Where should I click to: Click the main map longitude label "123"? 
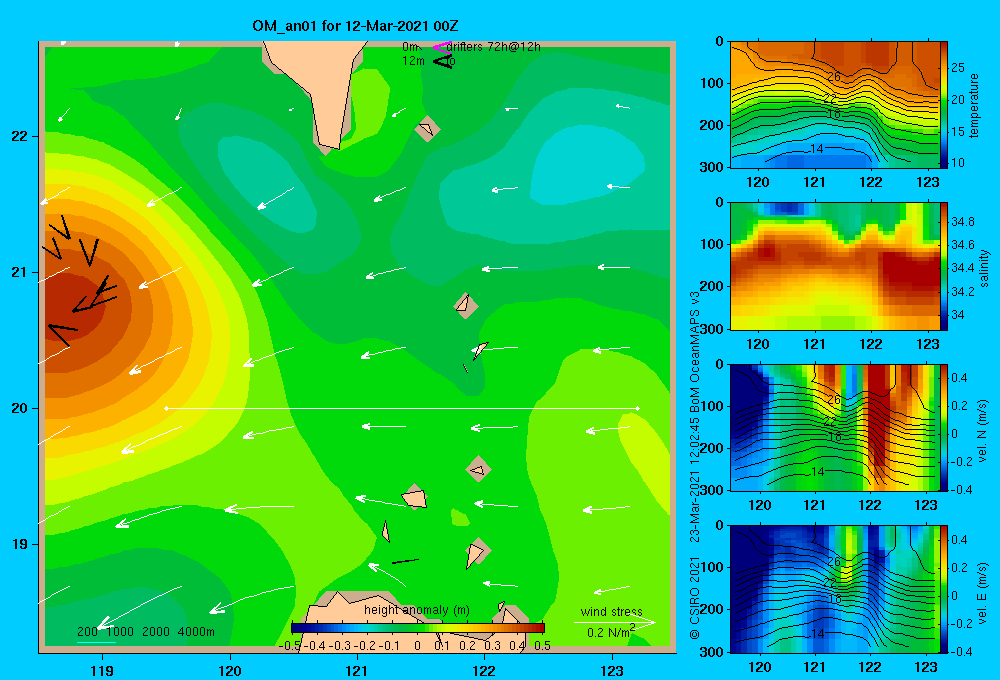612,670
